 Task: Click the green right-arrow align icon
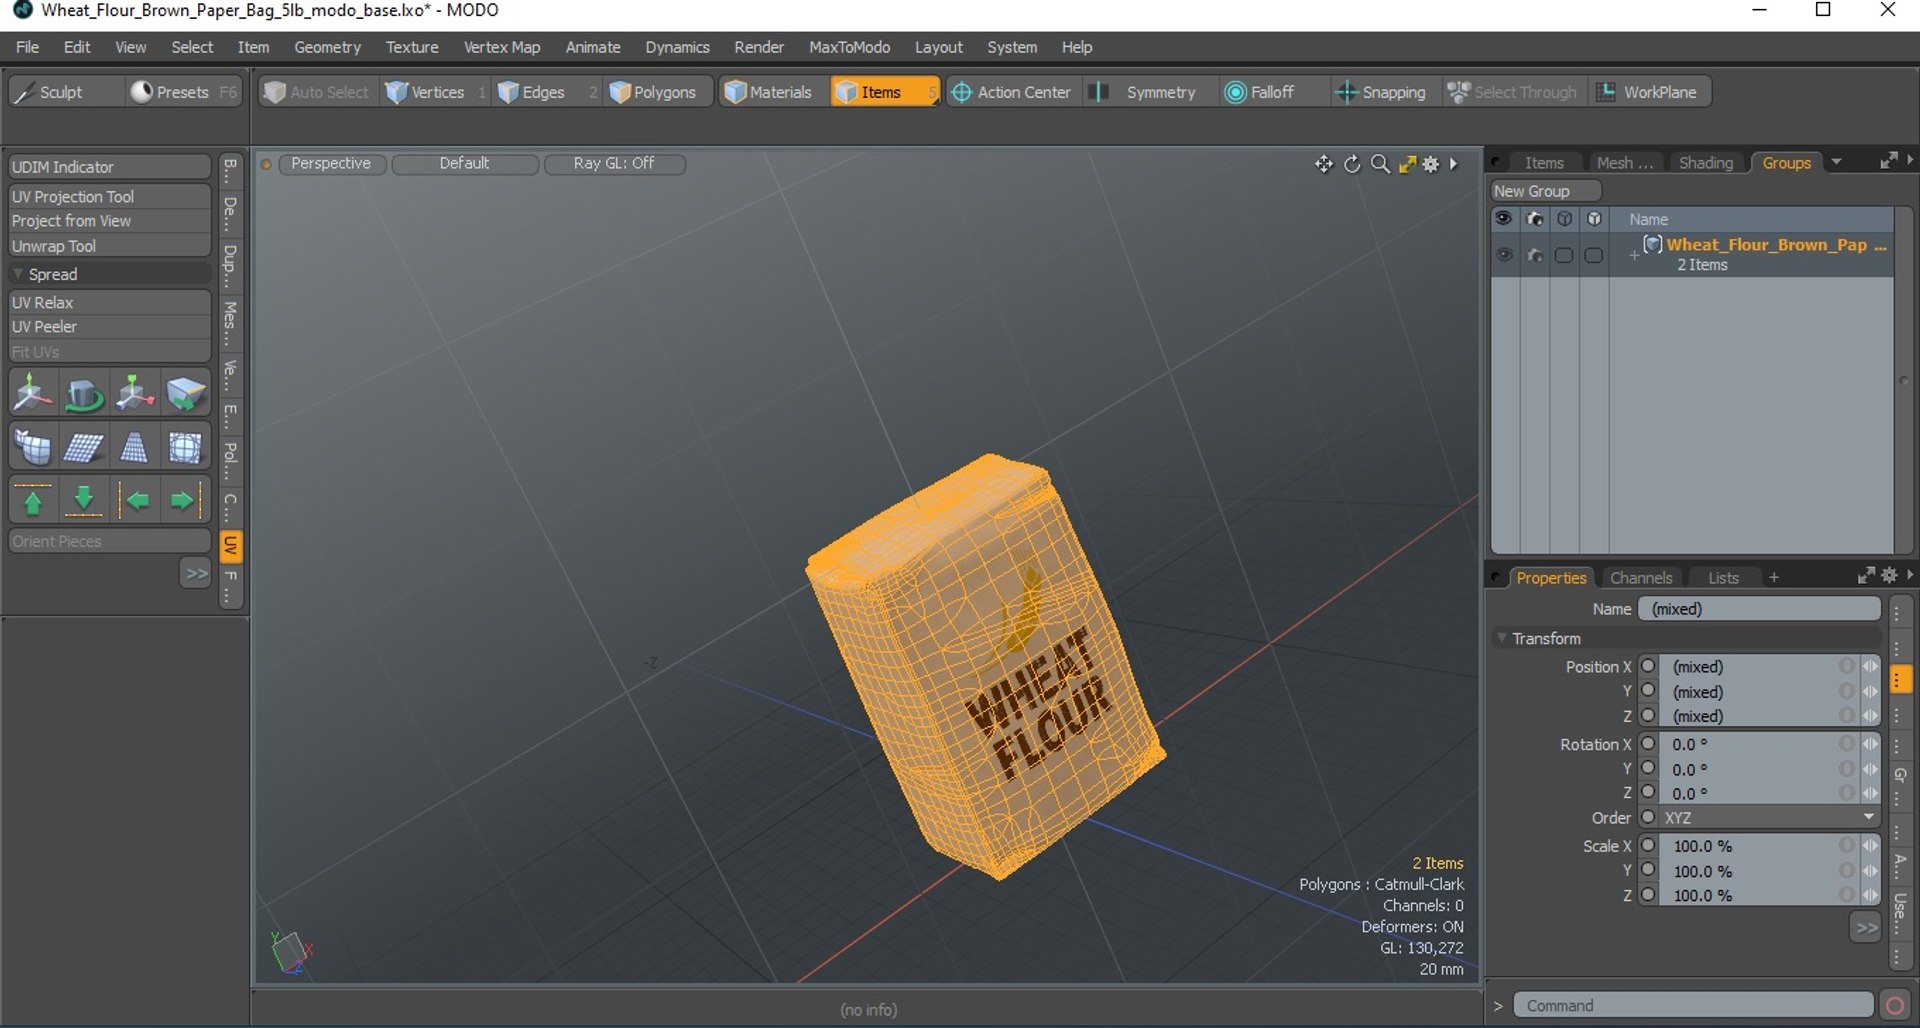[185, 500]
